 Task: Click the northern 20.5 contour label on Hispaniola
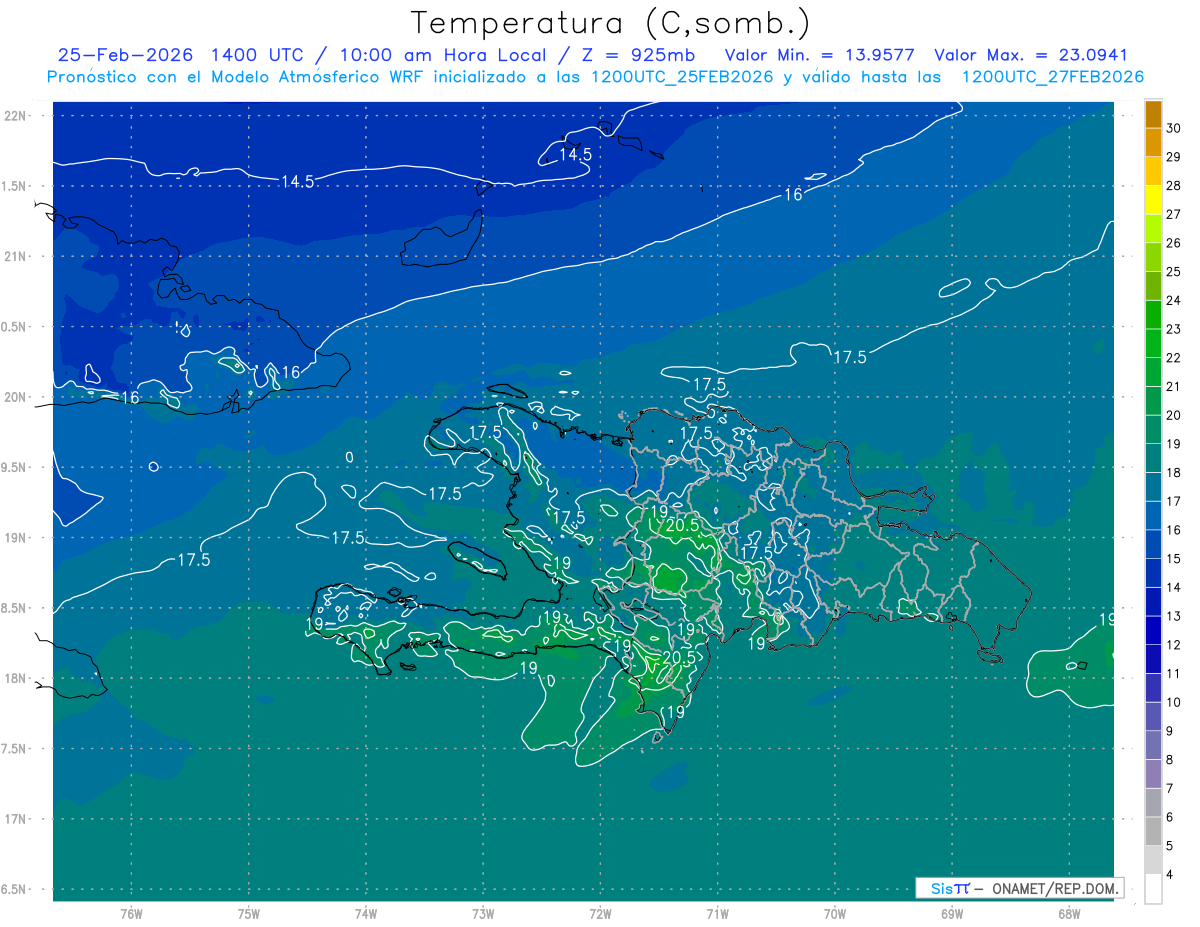point(681,525)
